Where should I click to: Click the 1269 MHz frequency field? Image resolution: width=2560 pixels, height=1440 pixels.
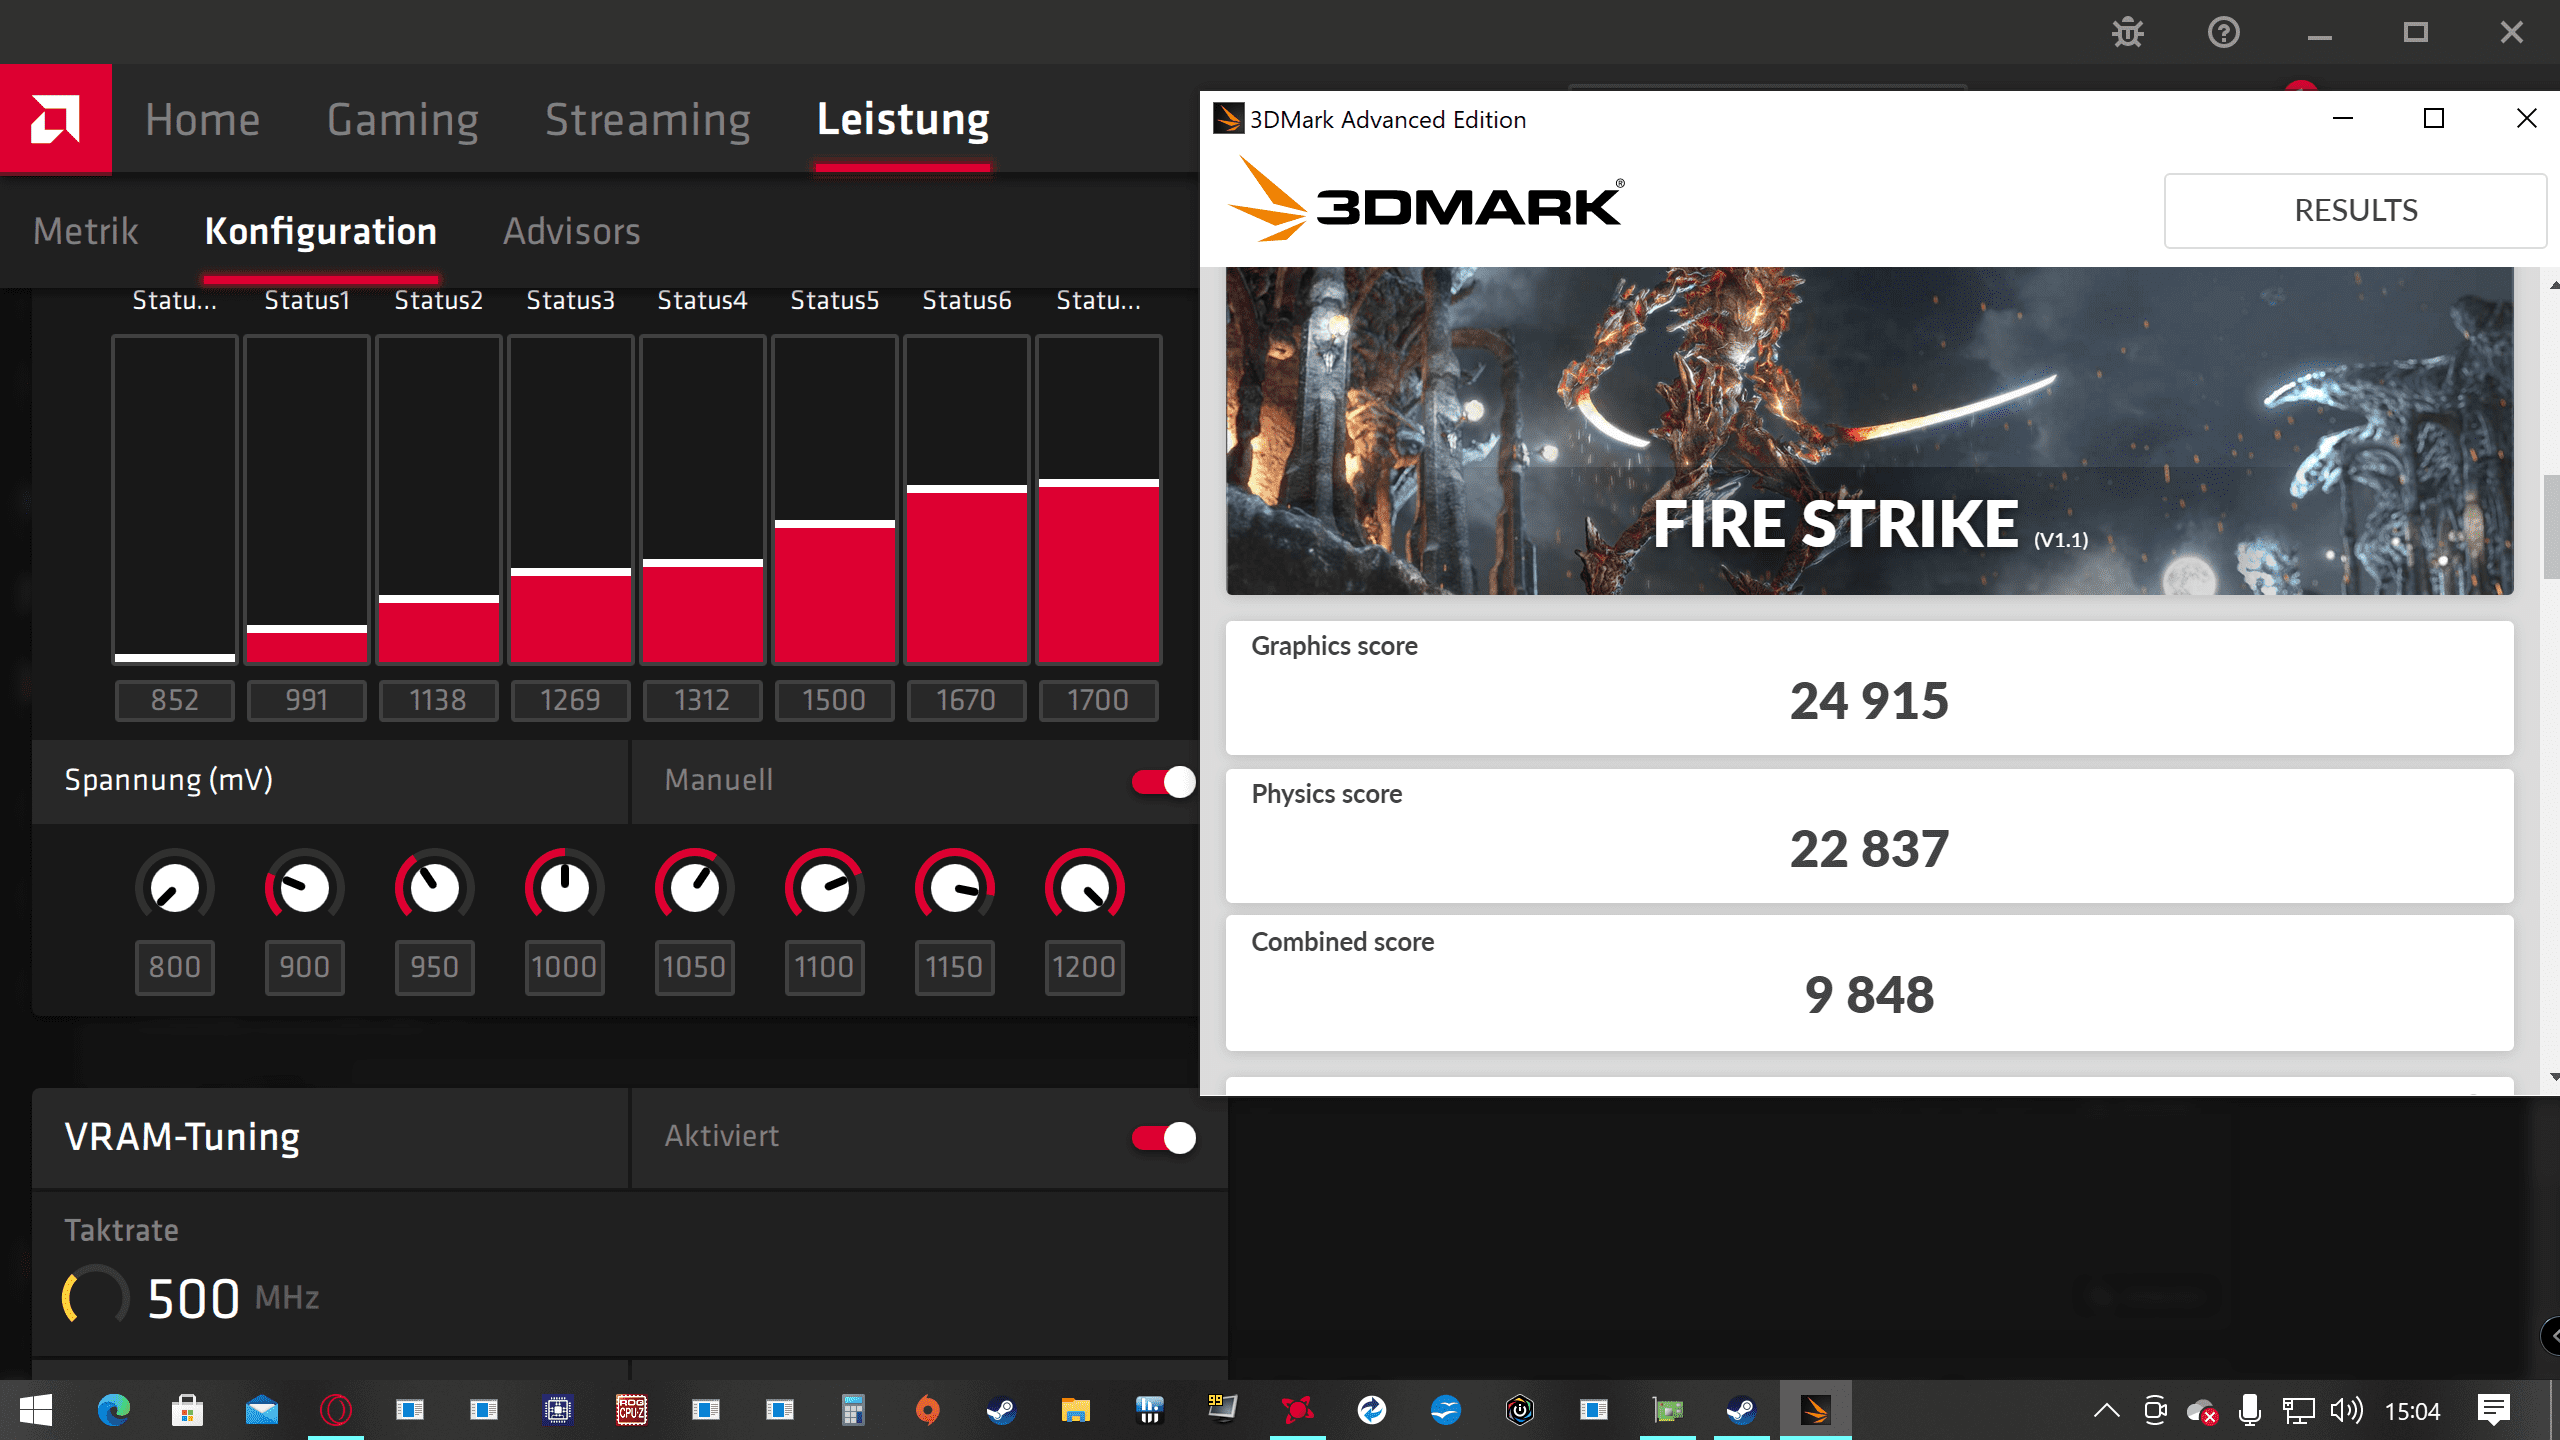[x=571, y=700]
